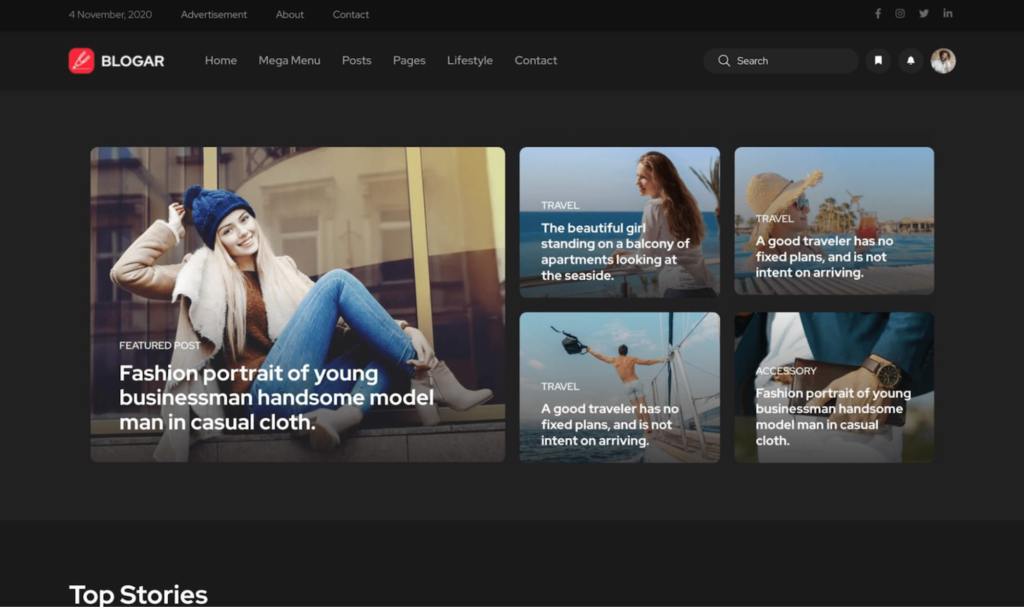Open saved bookmarks via the bookmark icon

point(878,61)
